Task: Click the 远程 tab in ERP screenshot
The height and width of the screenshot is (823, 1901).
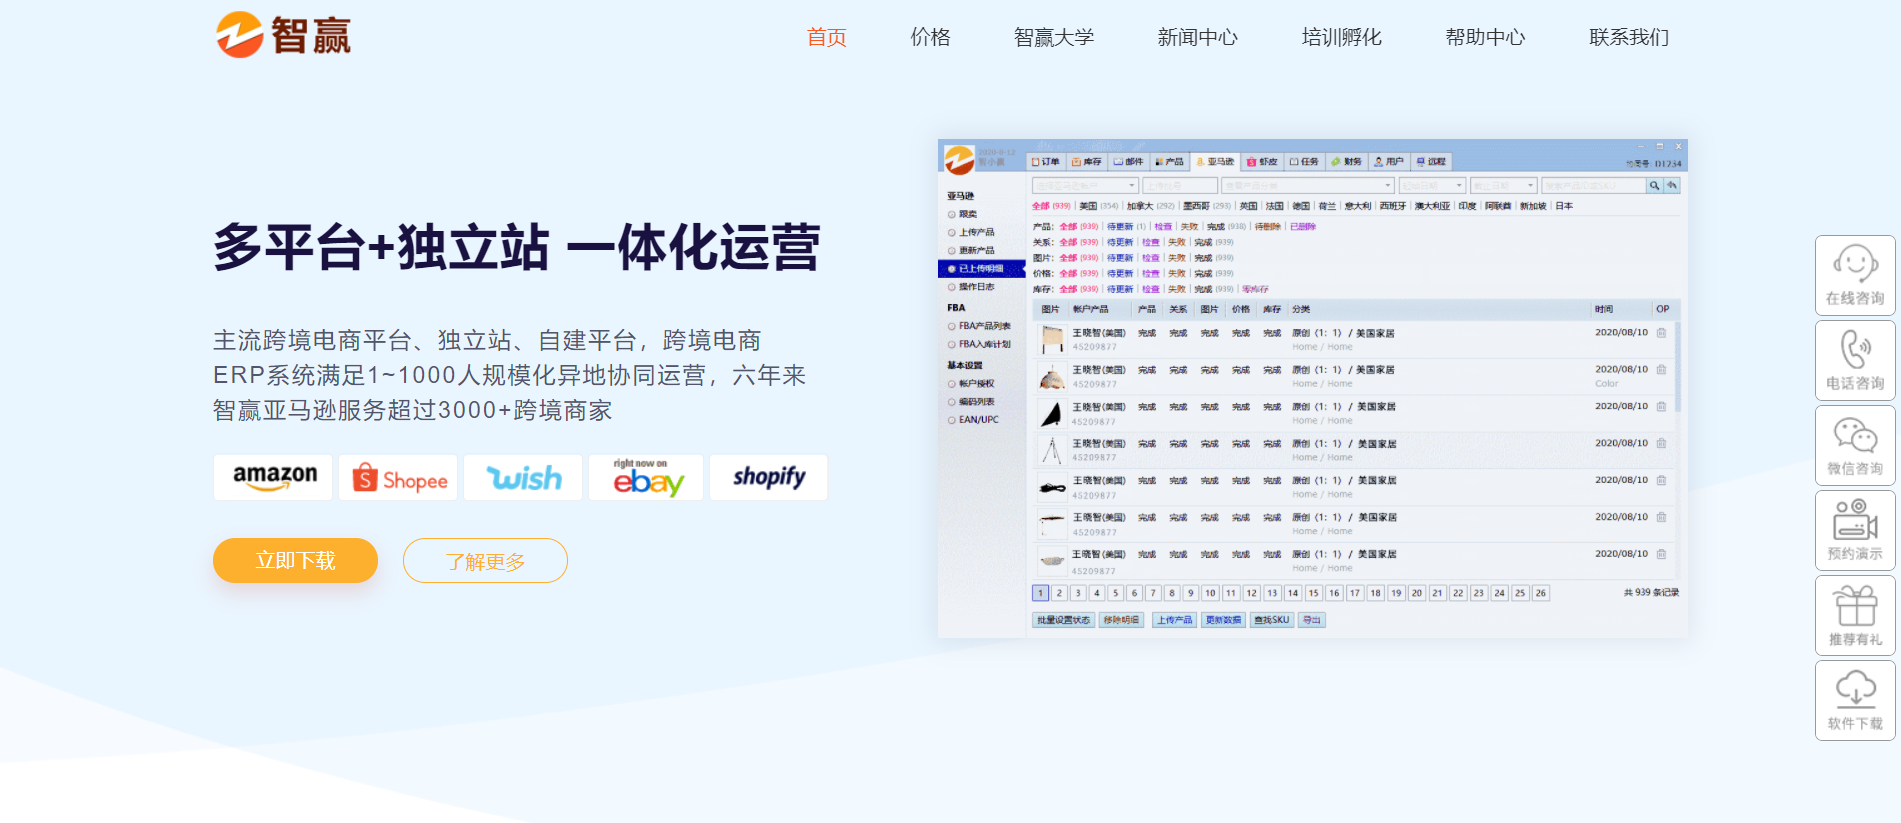Action: pyautogui.click(x=1431, y=161)
